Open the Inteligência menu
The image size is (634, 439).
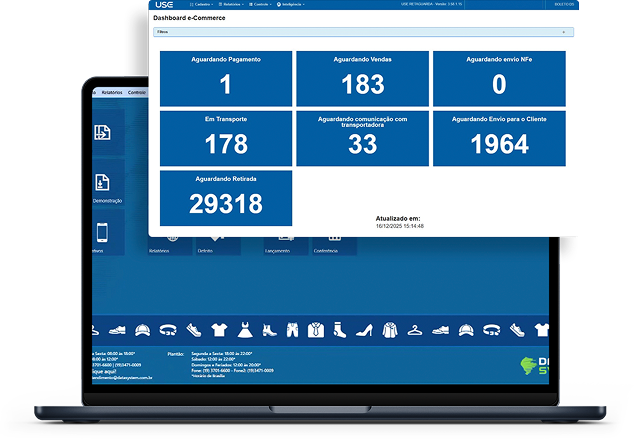(297, 5)
